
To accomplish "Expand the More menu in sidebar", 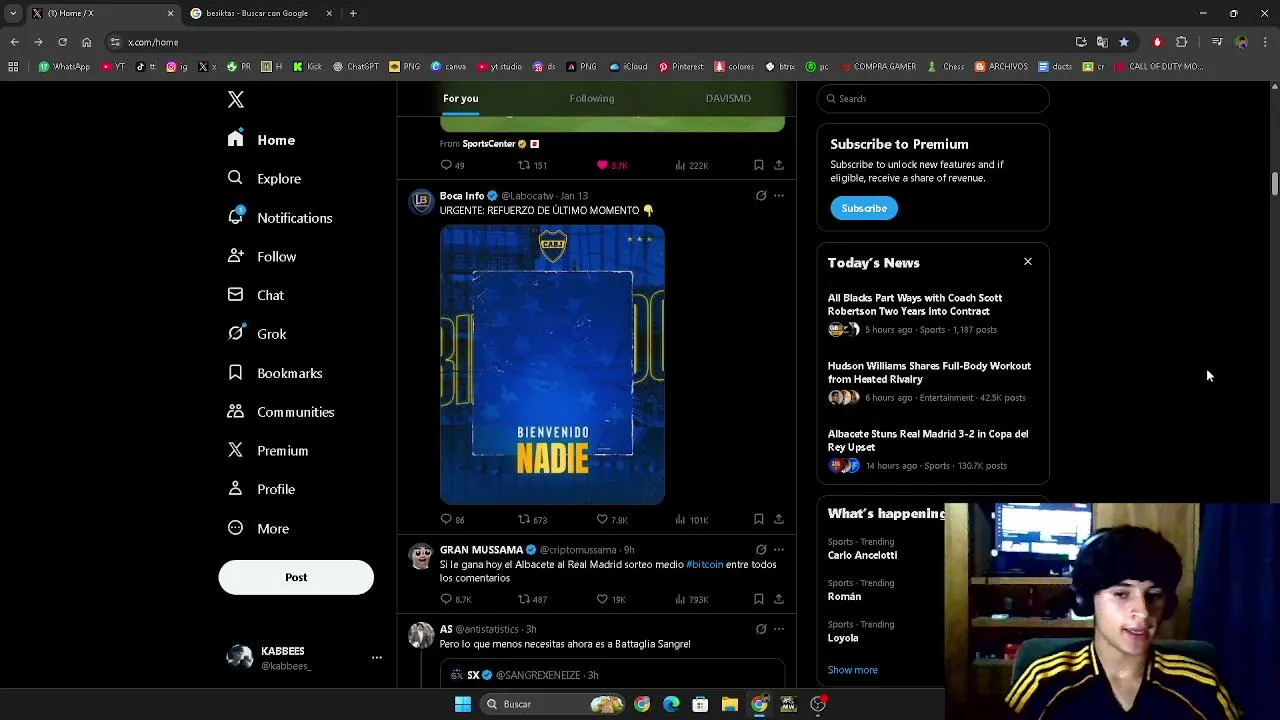I will tap(258, 528).
